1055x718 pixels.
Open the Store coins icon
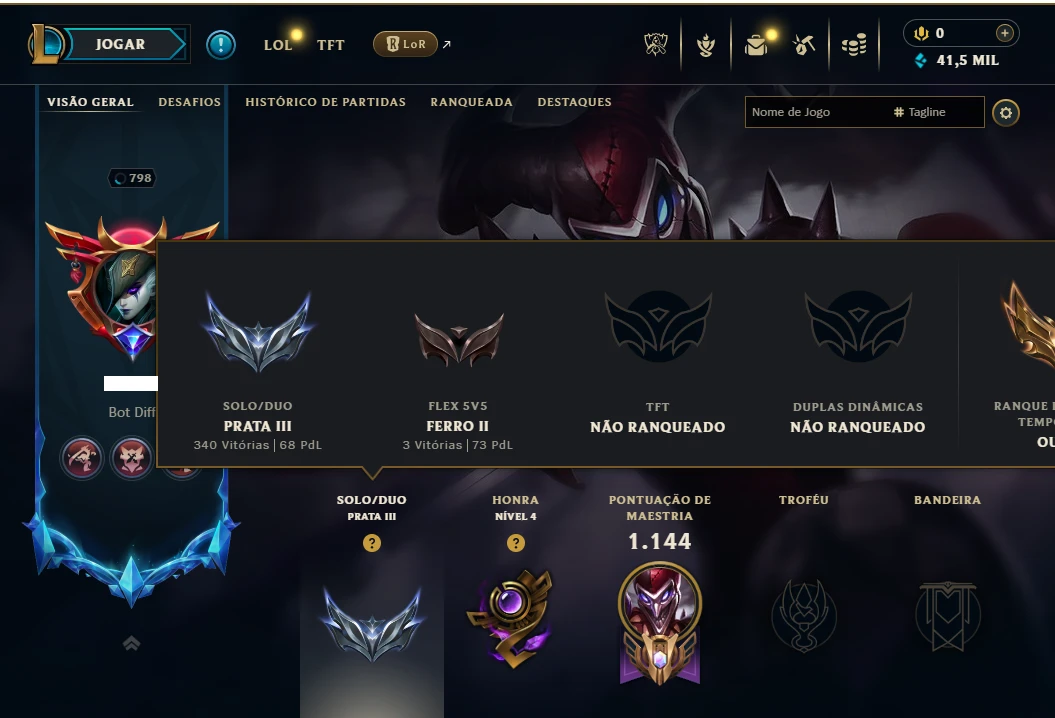point(854,45)
